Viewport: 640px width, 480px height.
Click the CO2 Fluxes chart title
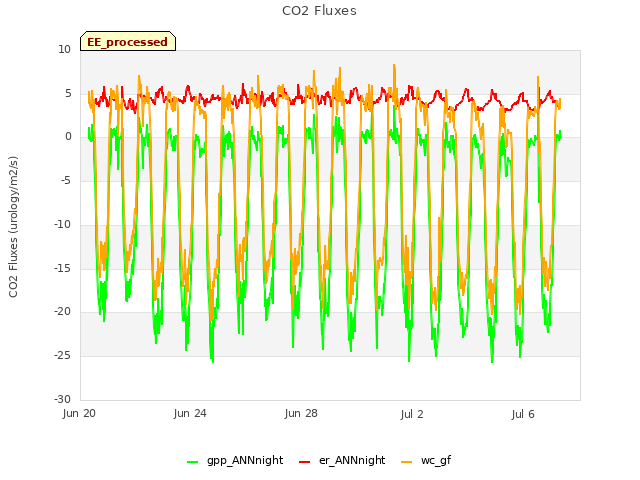(x=319, y=11)
